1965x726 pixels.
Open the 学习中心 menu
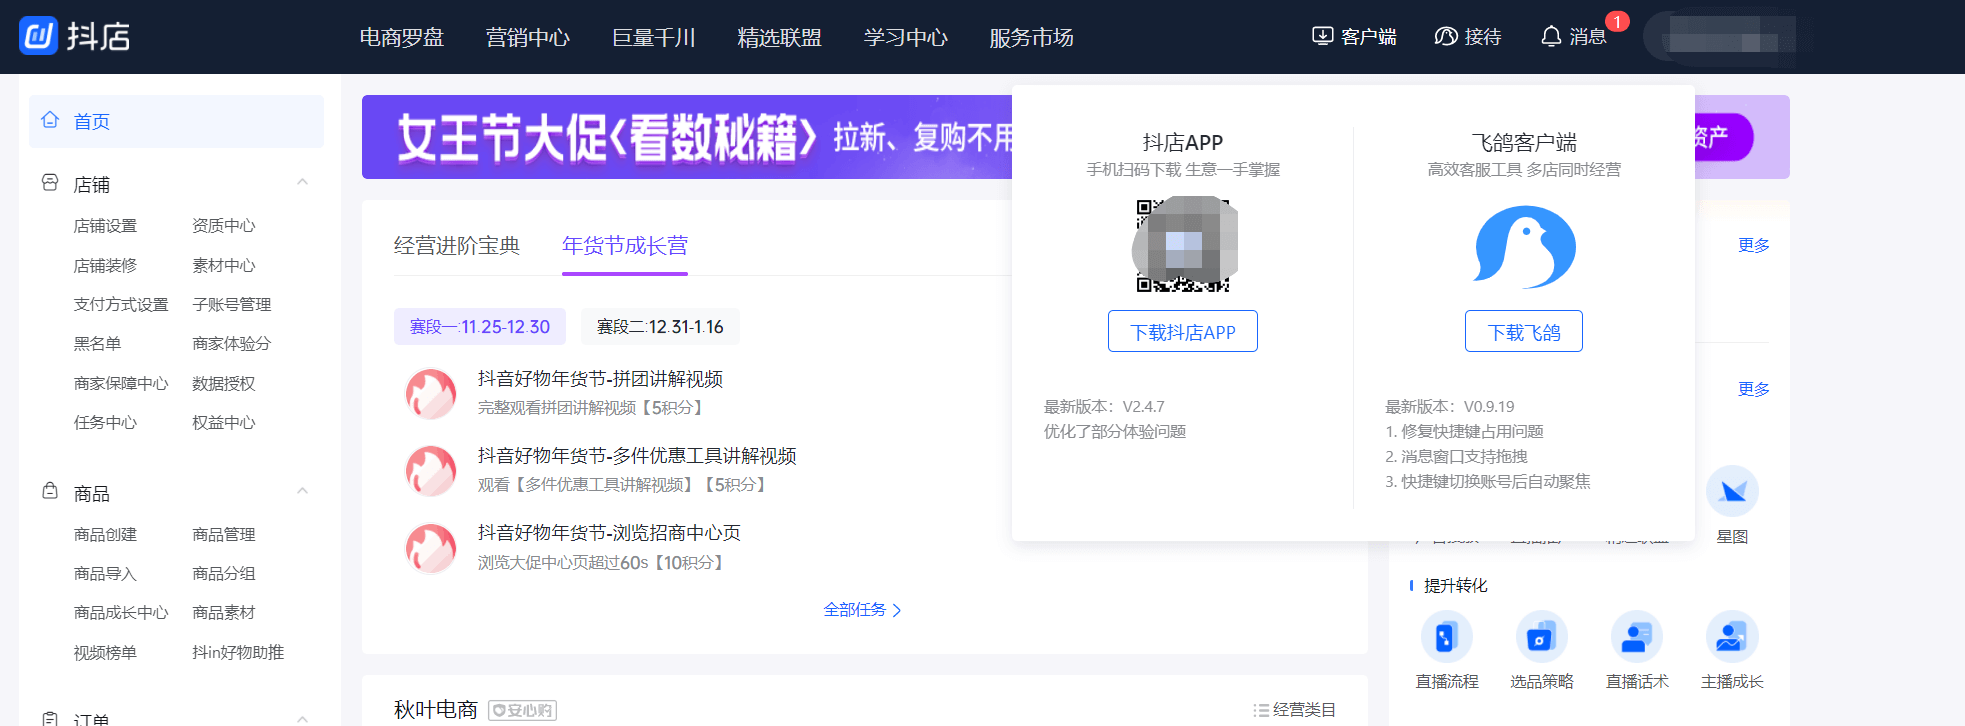[906, 37]
